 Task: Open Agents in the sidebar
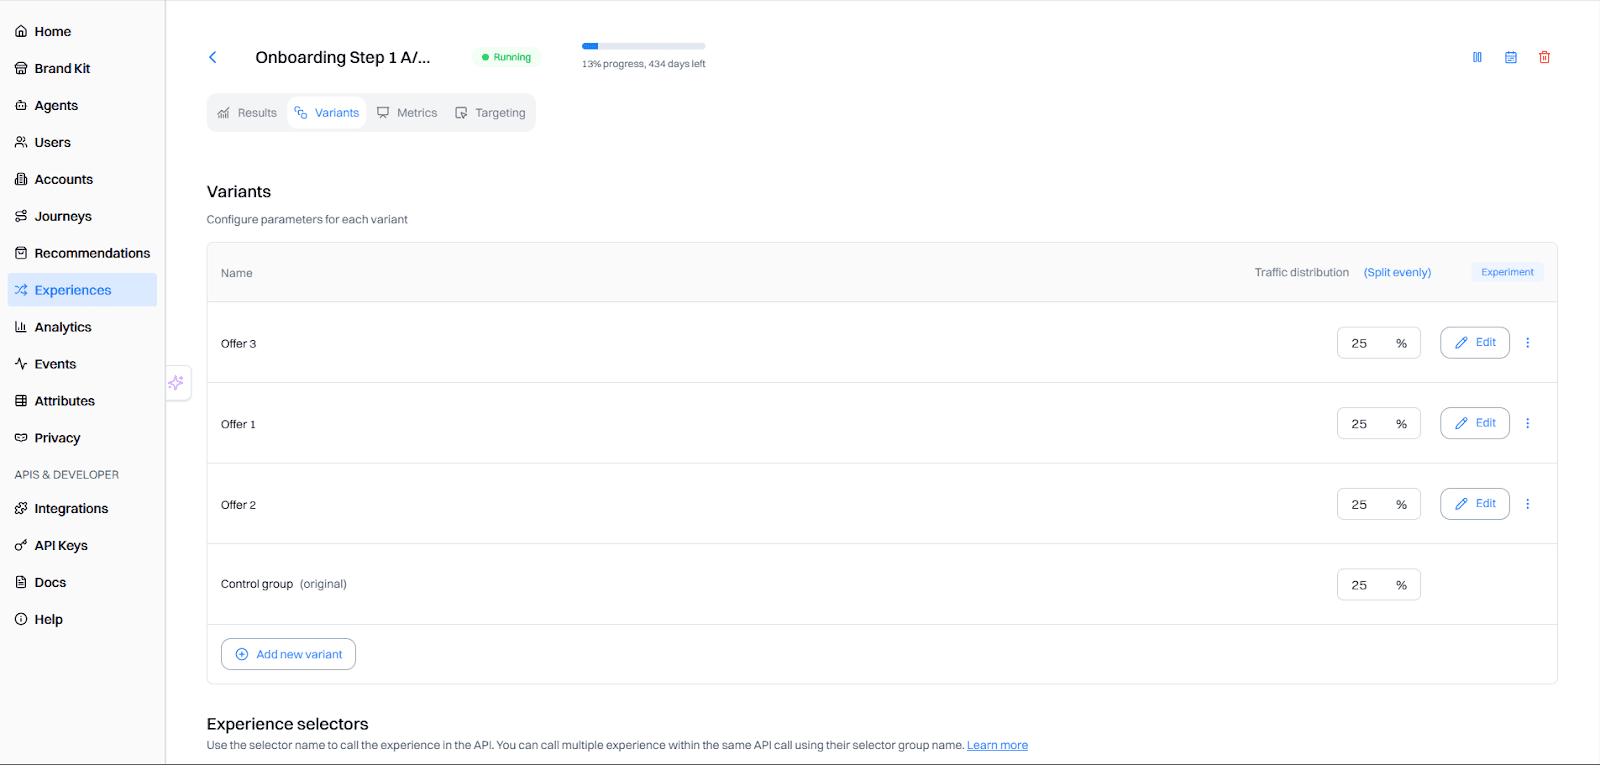(x=82, y=105)
